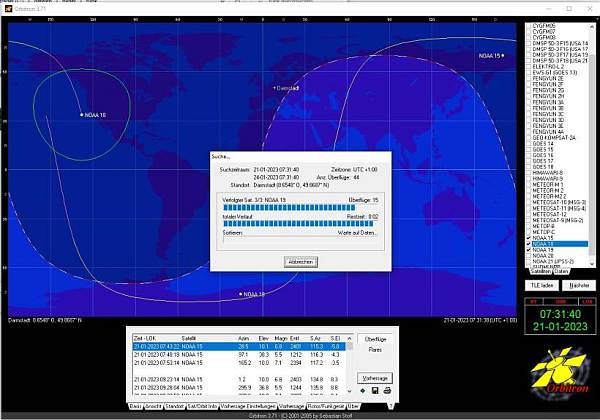Switch to Vorhersage Einstellungen tab
Viewport: 600px width, 420px height.
[x=248, y=406]
